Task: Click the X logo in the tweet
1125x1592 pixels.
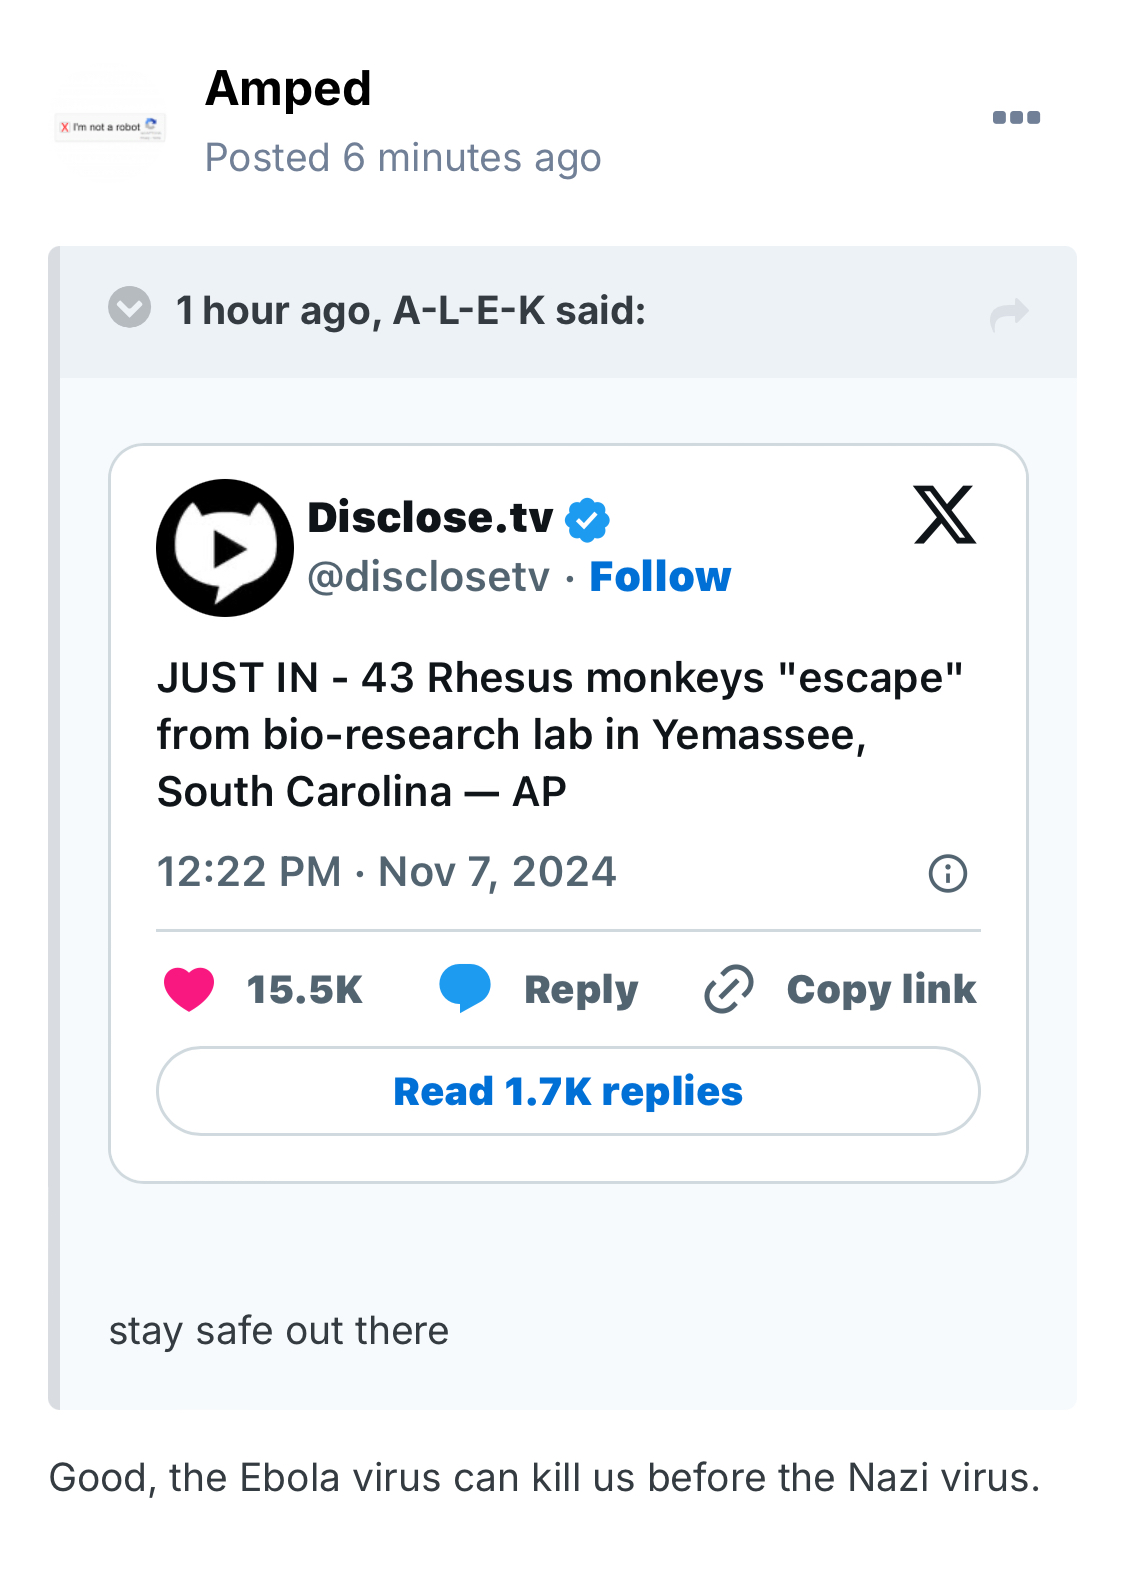Action: click(944, 515)
